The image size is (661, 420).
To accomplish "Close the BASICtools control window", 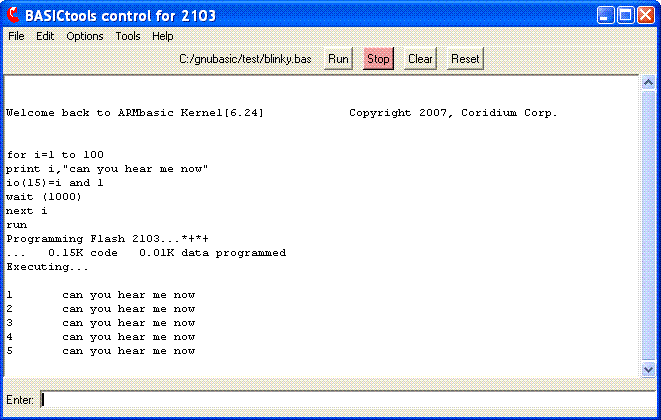I will [x=647, y=15].
